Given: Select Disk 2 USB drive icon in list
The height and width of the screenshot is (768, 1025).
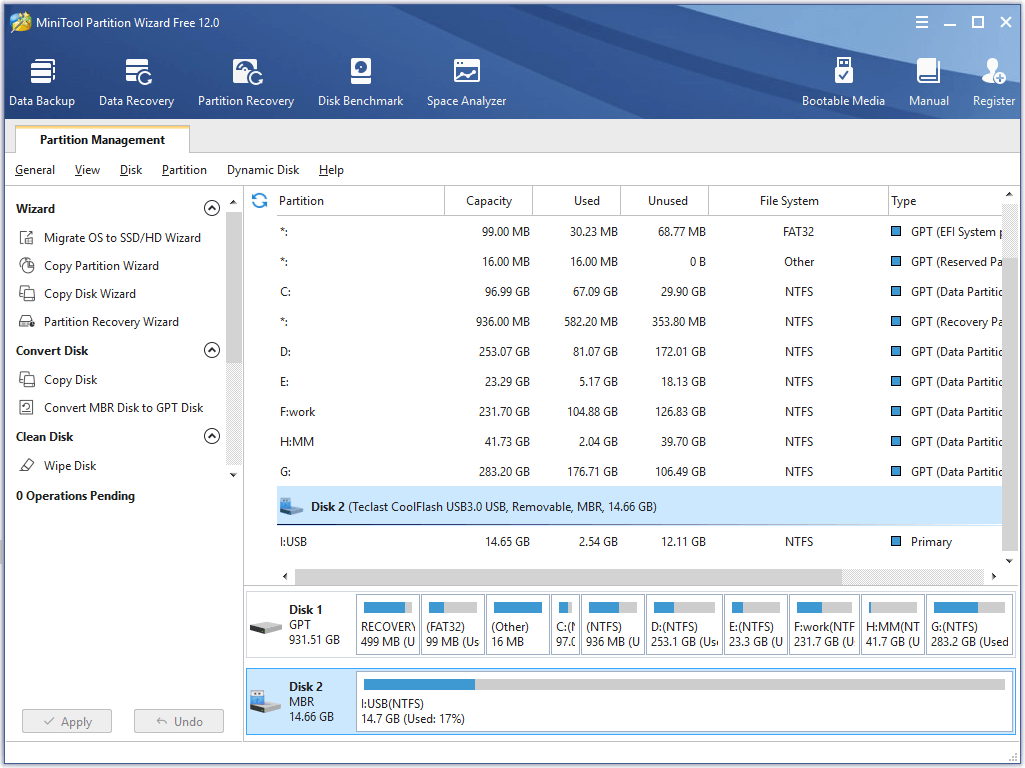Looking at the screenshot, I should (x=291, y=507).
